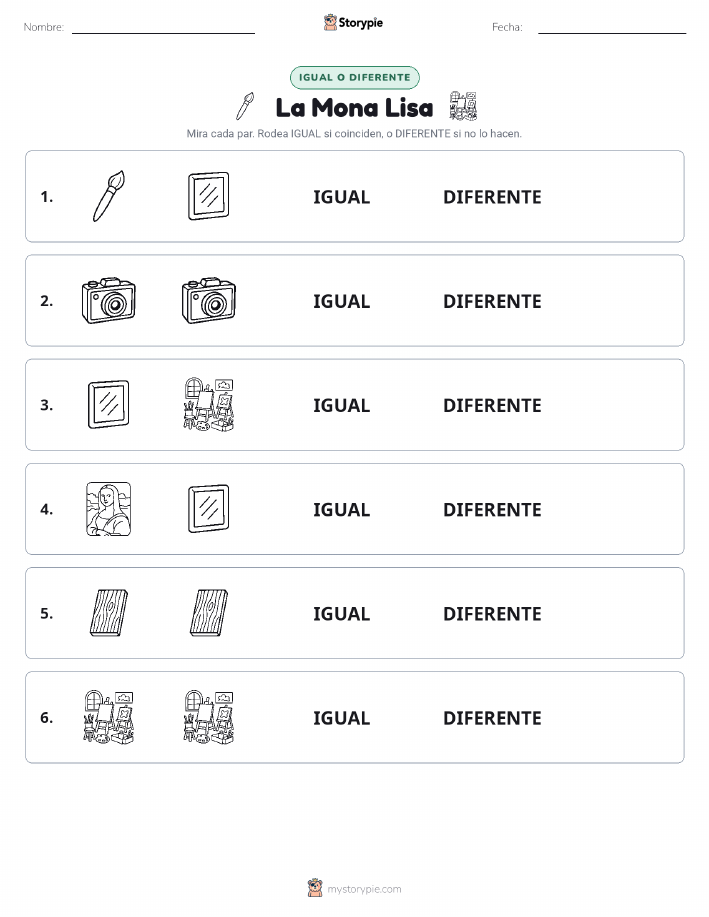Viewport: 709px width, 917px height.
Task: Click the art studio icon in row 3
Action: pyautogui.click(x=209, y=405)
